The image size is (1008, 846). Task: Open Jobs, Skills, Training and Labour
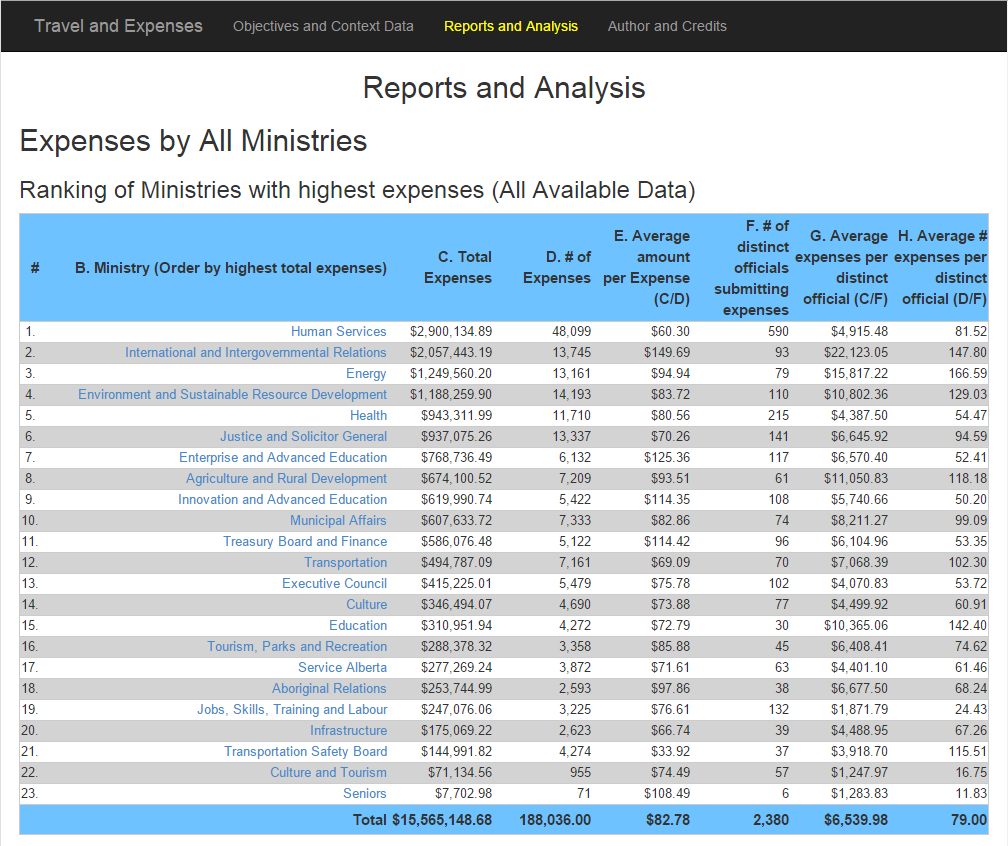coord(292,710)
